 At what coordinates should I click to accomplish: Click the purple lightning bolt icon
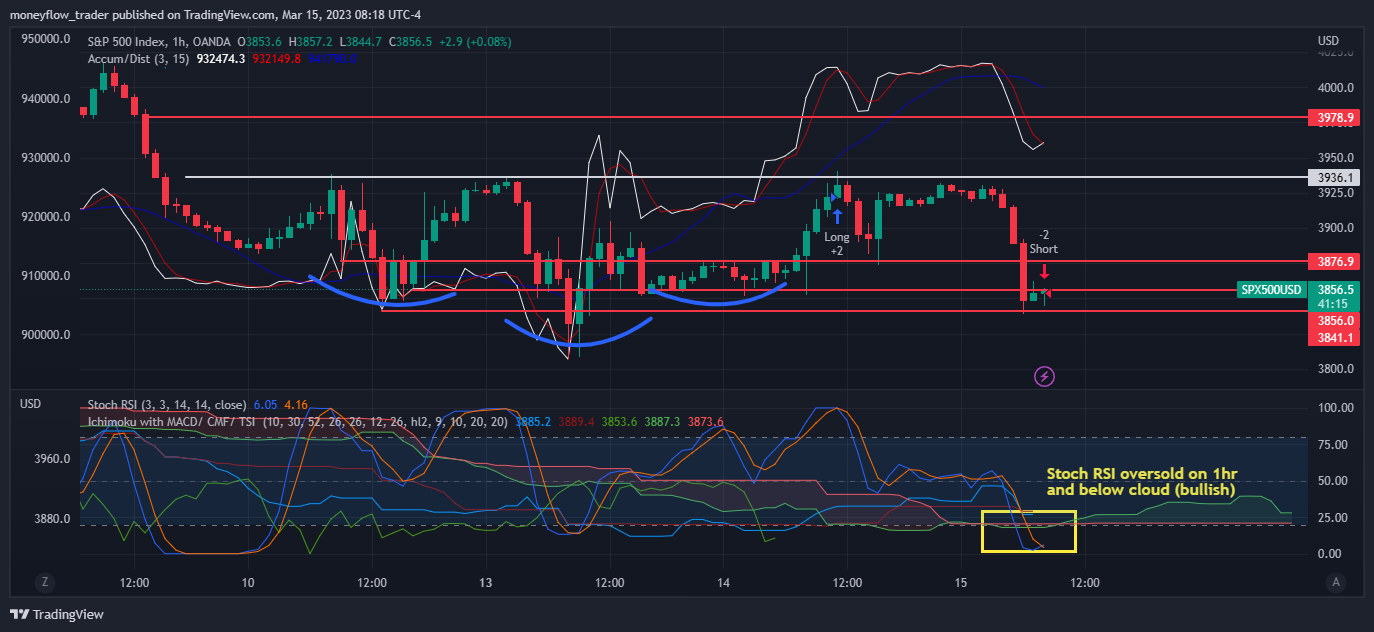tap(1045, 377)
